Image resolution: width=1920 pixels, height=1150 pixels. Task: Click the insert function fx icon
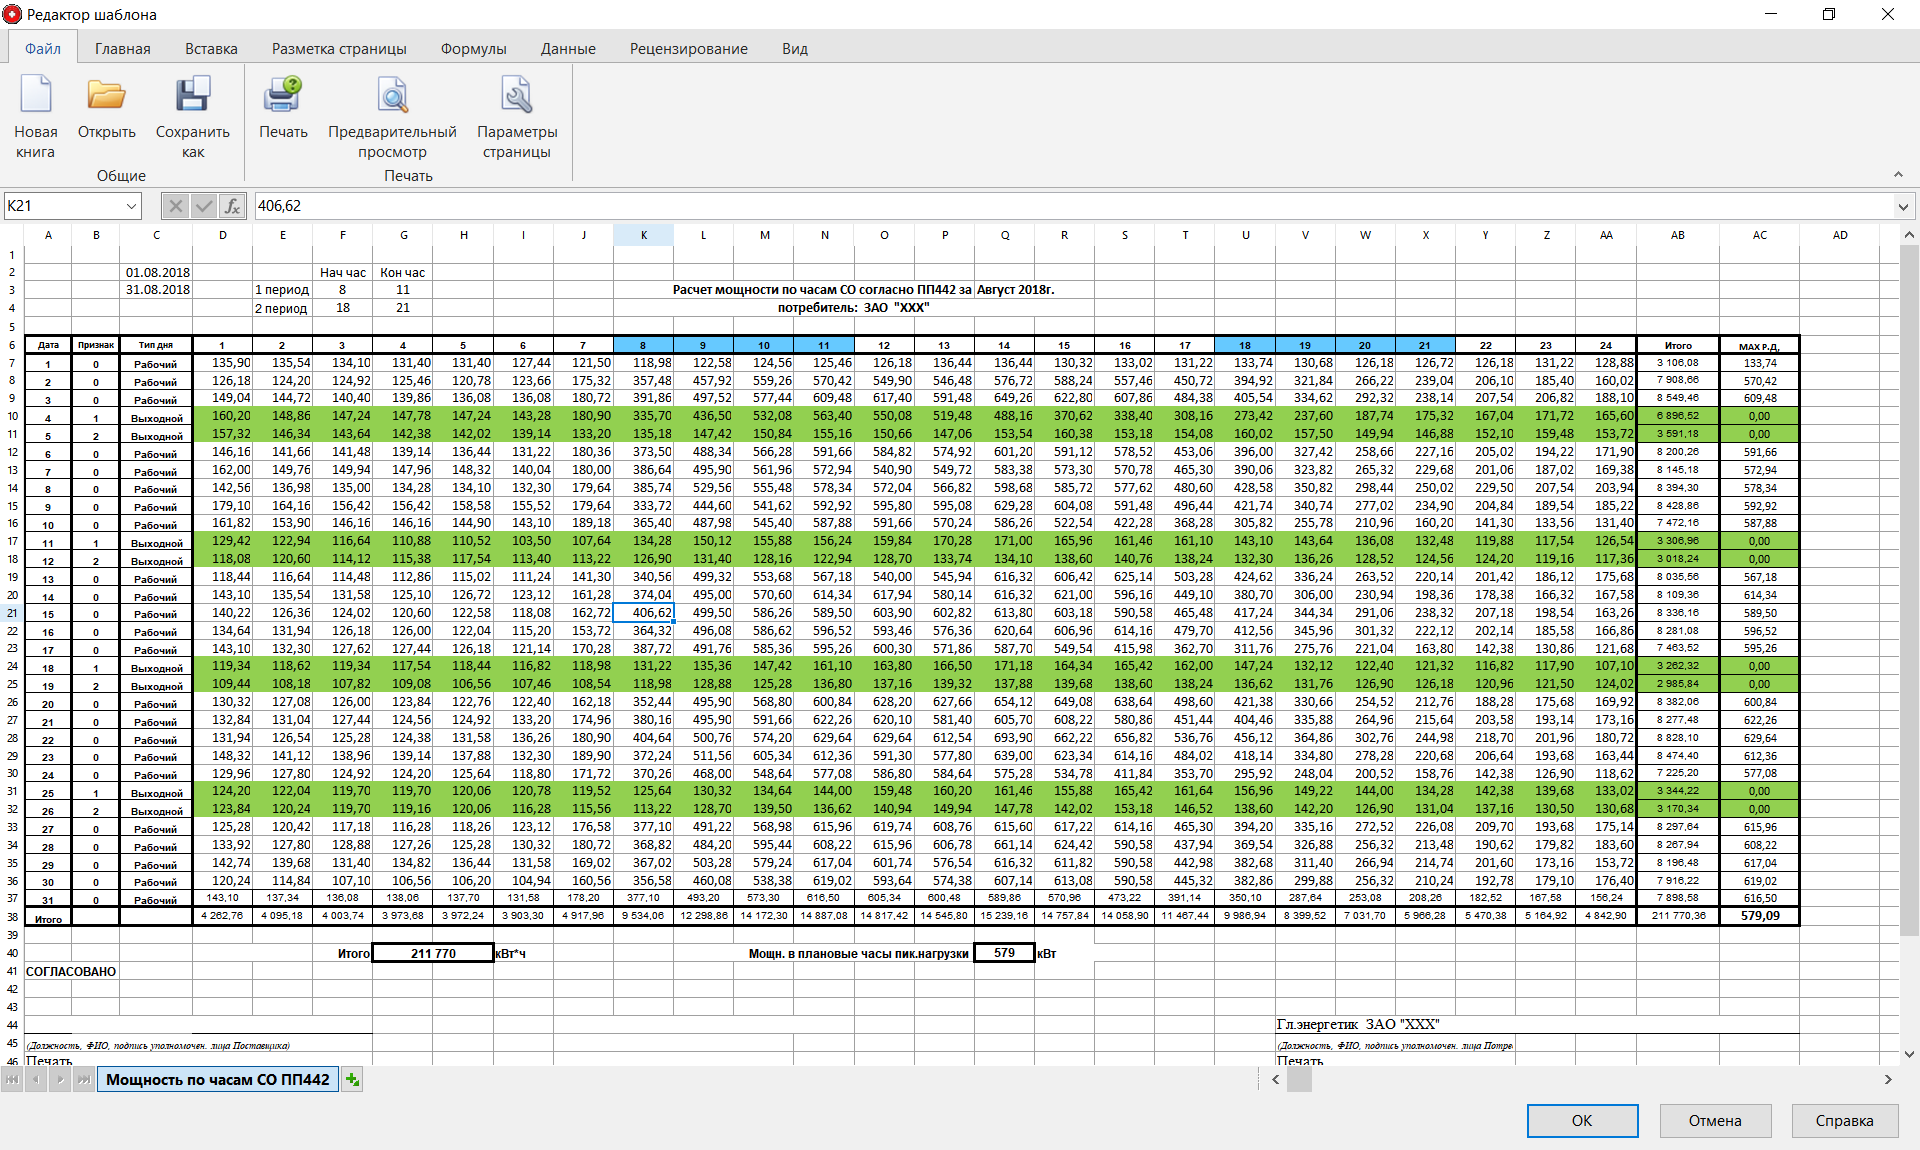coord(232,206)
